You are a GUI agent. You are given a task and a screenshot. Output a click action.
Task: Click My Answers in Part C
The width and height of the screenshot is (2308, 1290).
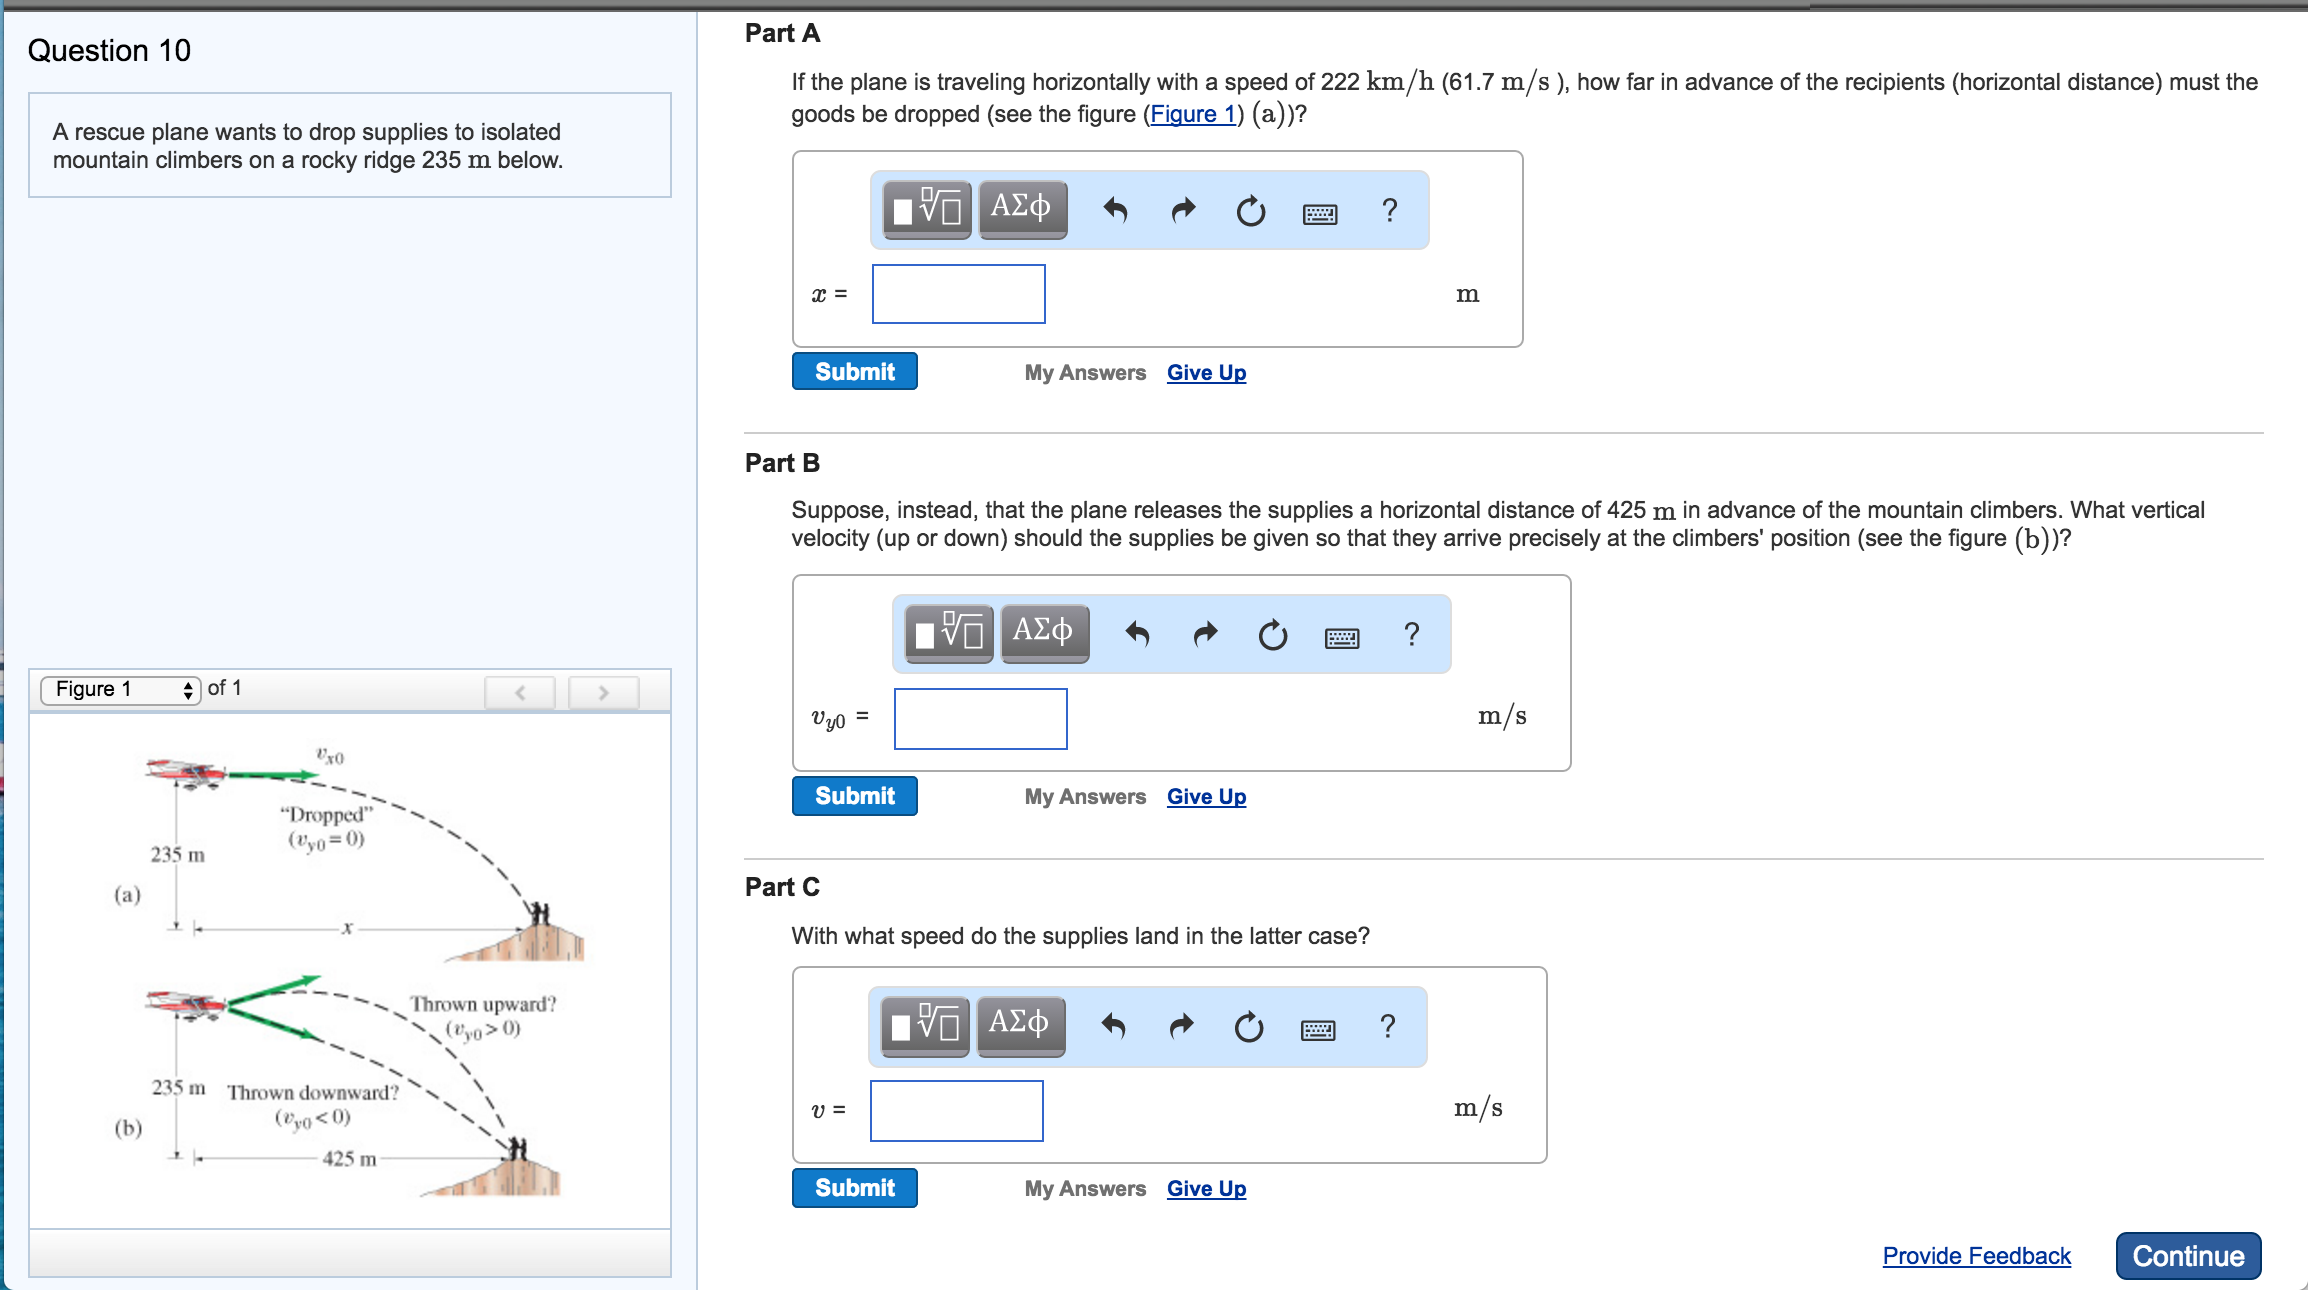click(x=1085, y=1189)
